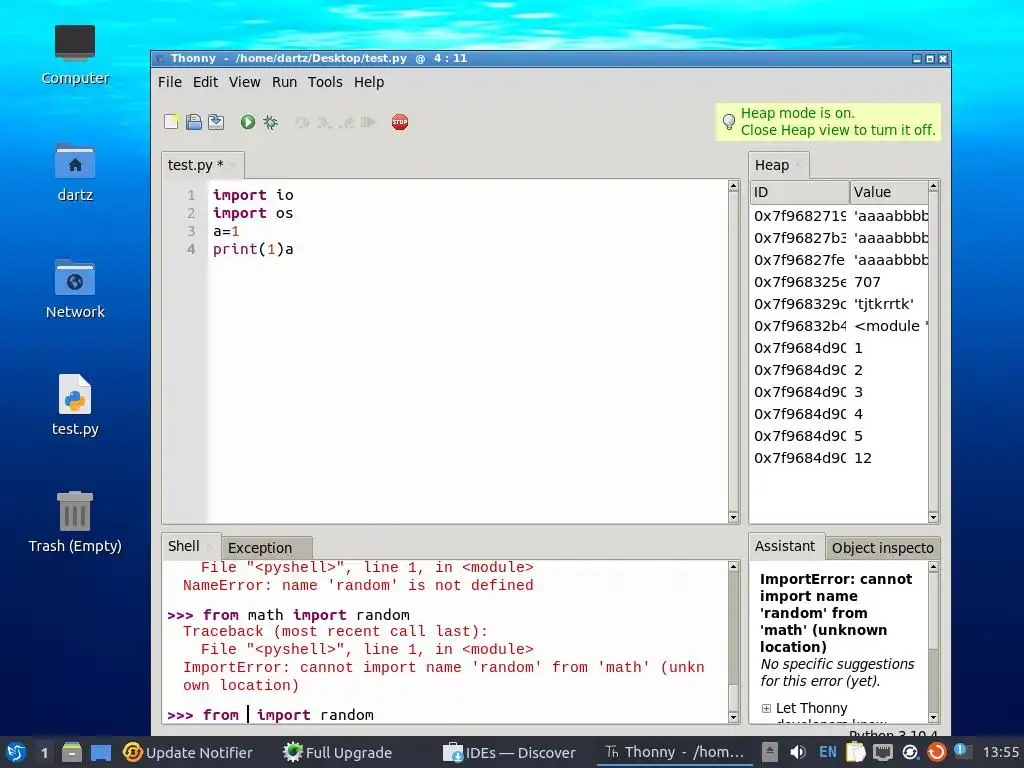Click the lightbulb icon in Heap mode notice
The height and width of the screenshot is (768, 1024).
[729, 121]
